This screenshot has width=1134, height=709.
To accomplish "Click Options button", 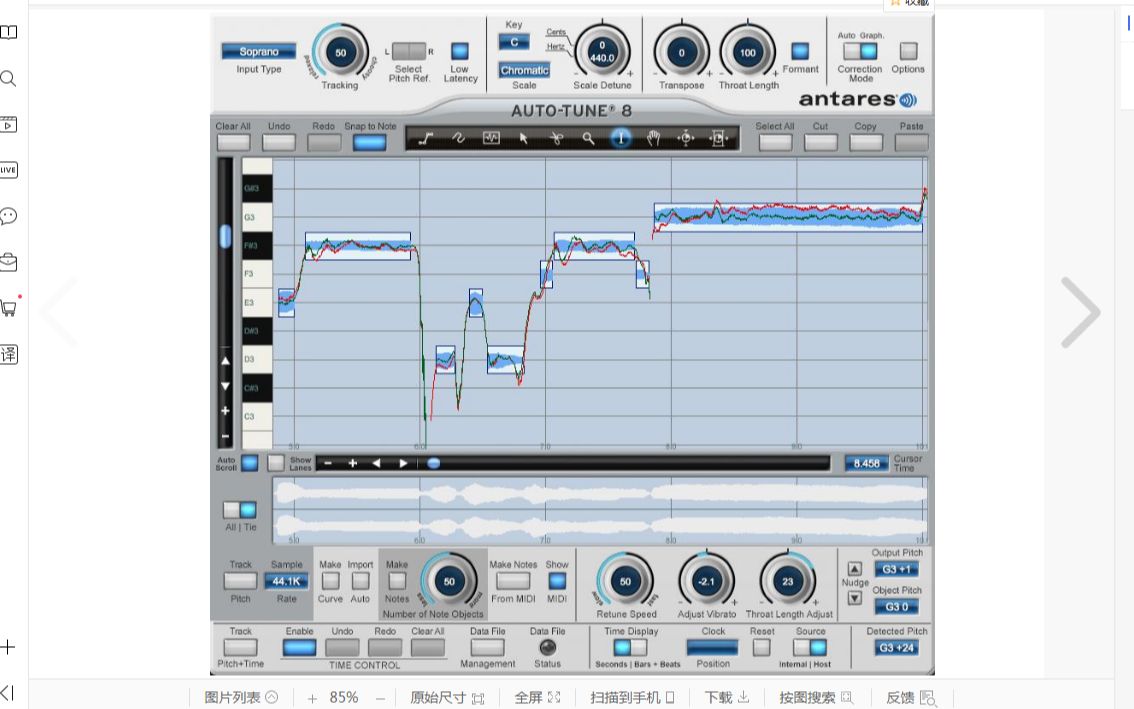I will click(x=908, y=51).
